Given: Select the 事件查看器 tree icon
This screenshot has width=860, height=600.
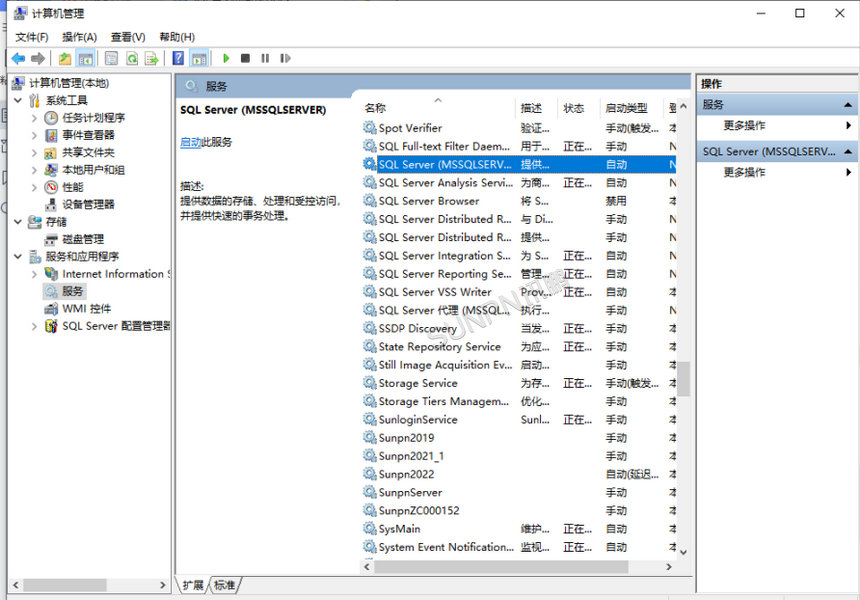Looking at the screenshot, I should pyautogui.click(x=51, y=135).
